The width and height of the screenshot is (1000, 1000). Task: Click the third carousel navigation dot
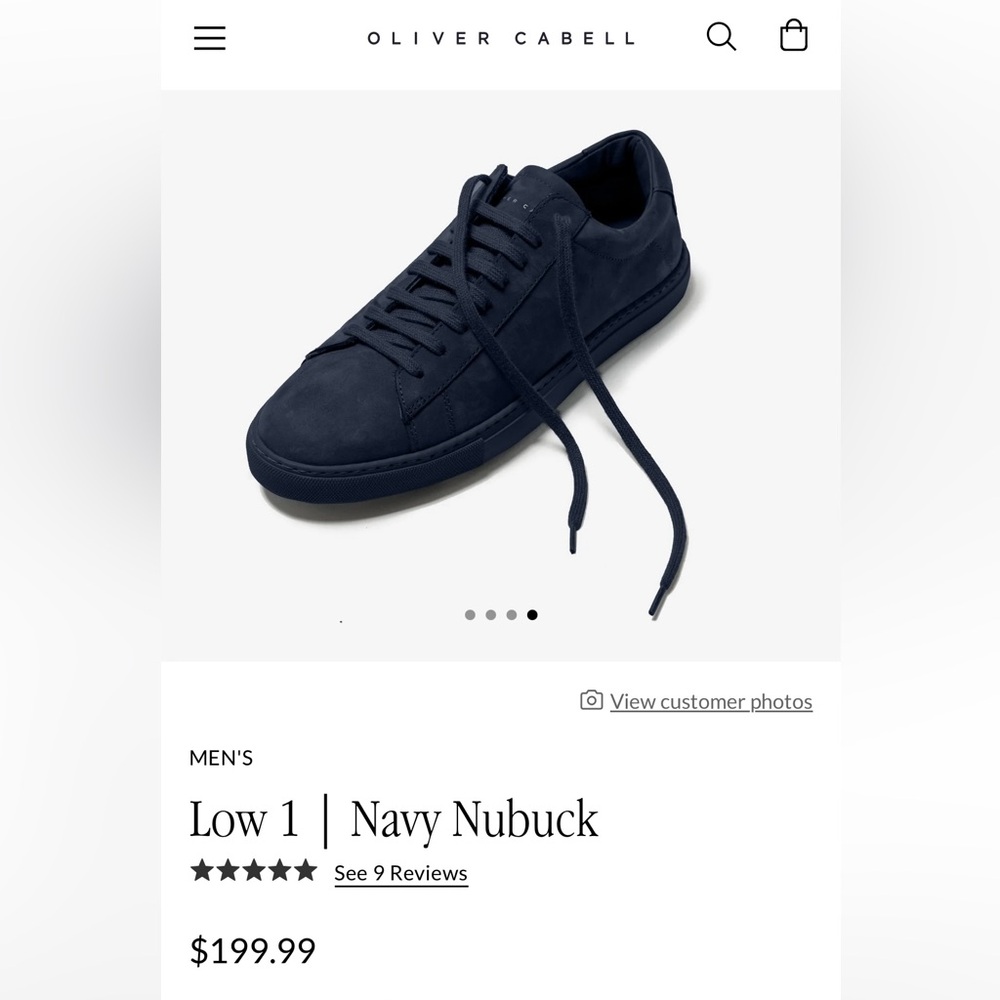tap(512, 614)
